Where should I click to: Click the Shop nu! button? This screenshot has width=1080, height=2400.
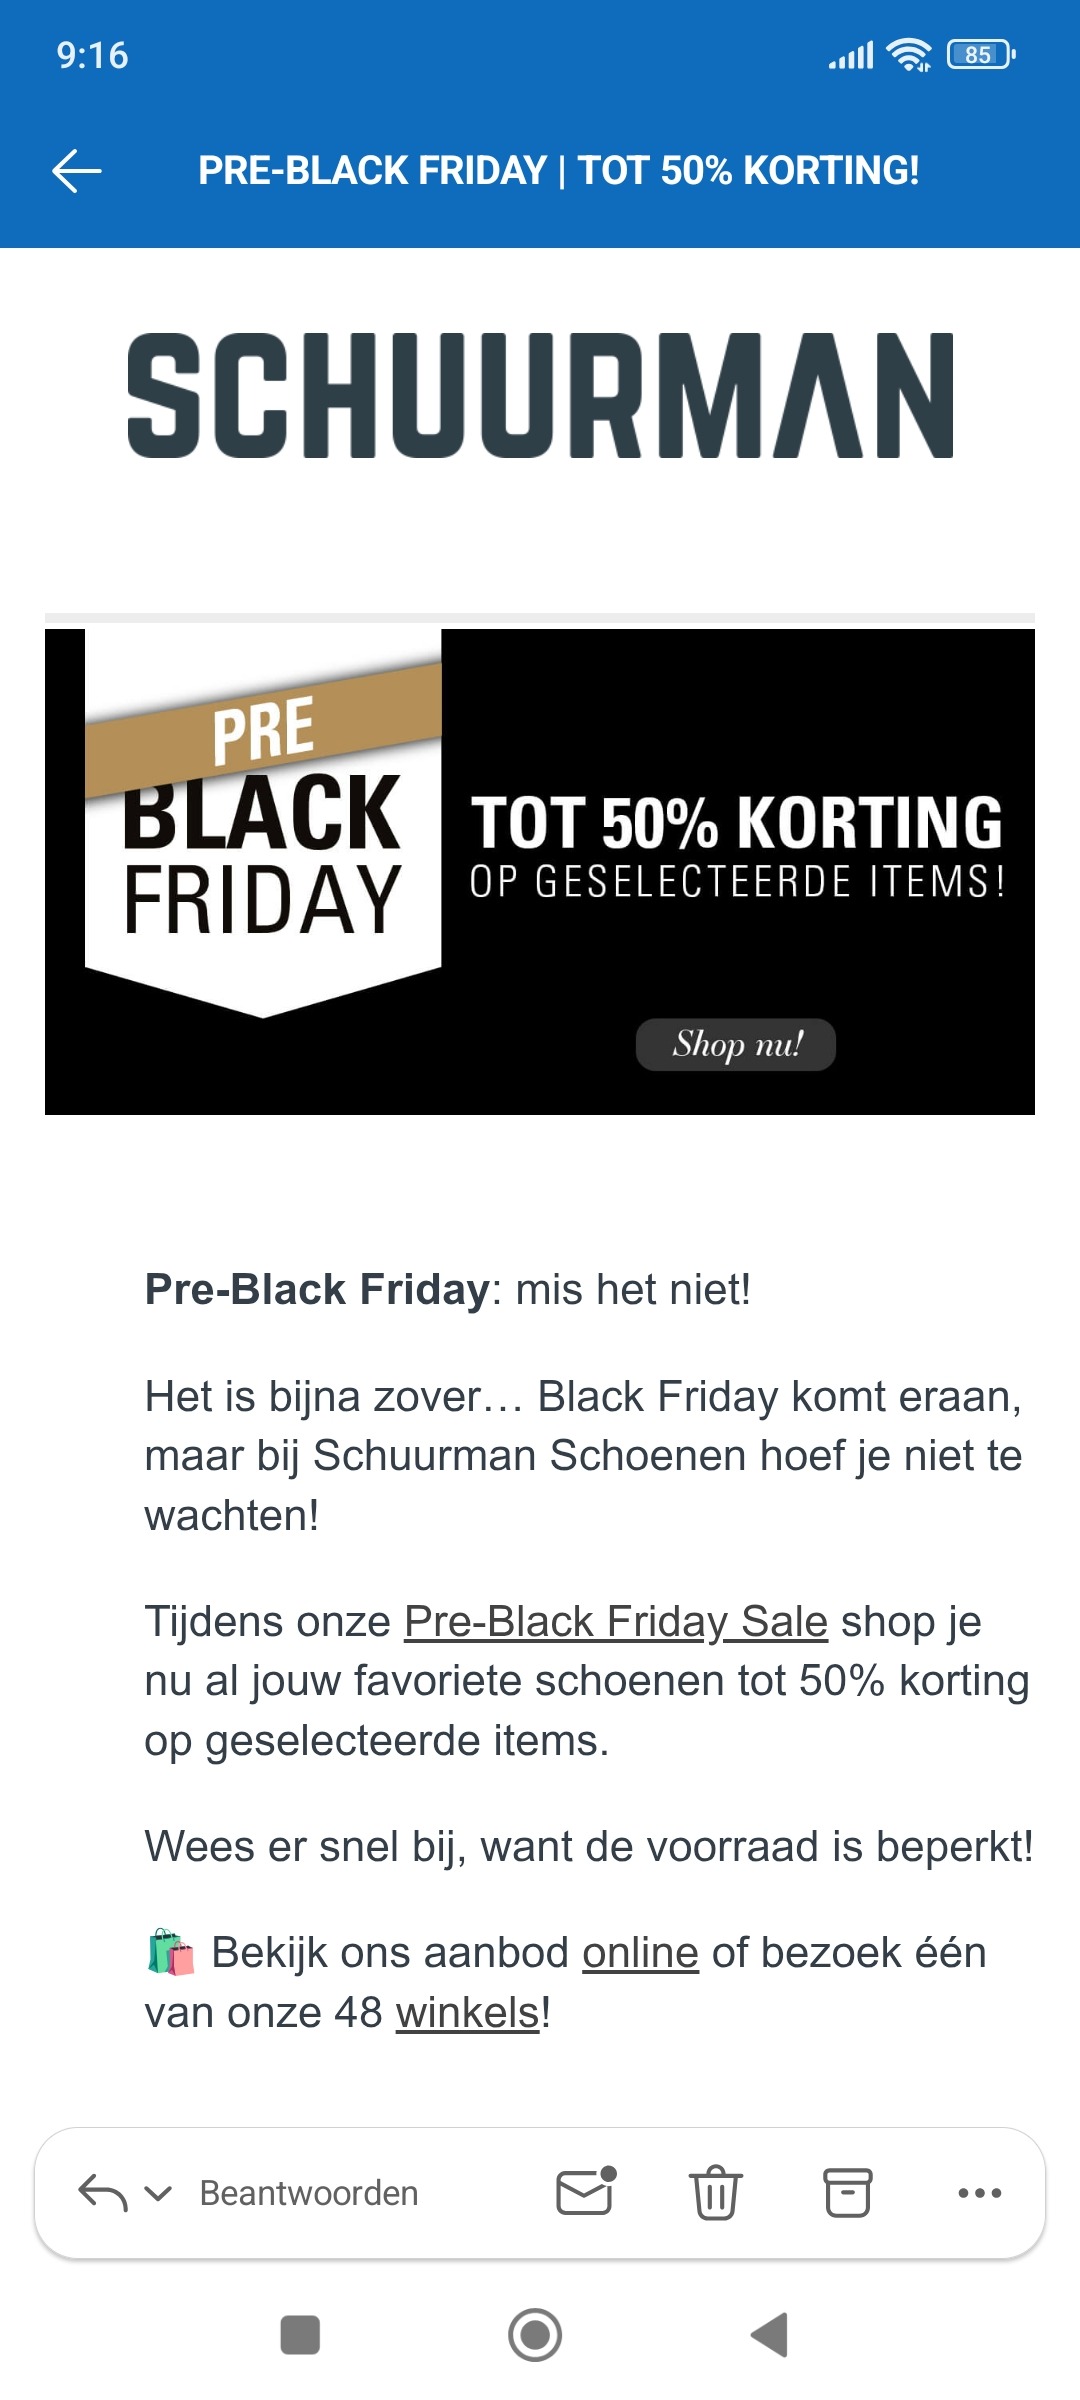coord(735,1046)
